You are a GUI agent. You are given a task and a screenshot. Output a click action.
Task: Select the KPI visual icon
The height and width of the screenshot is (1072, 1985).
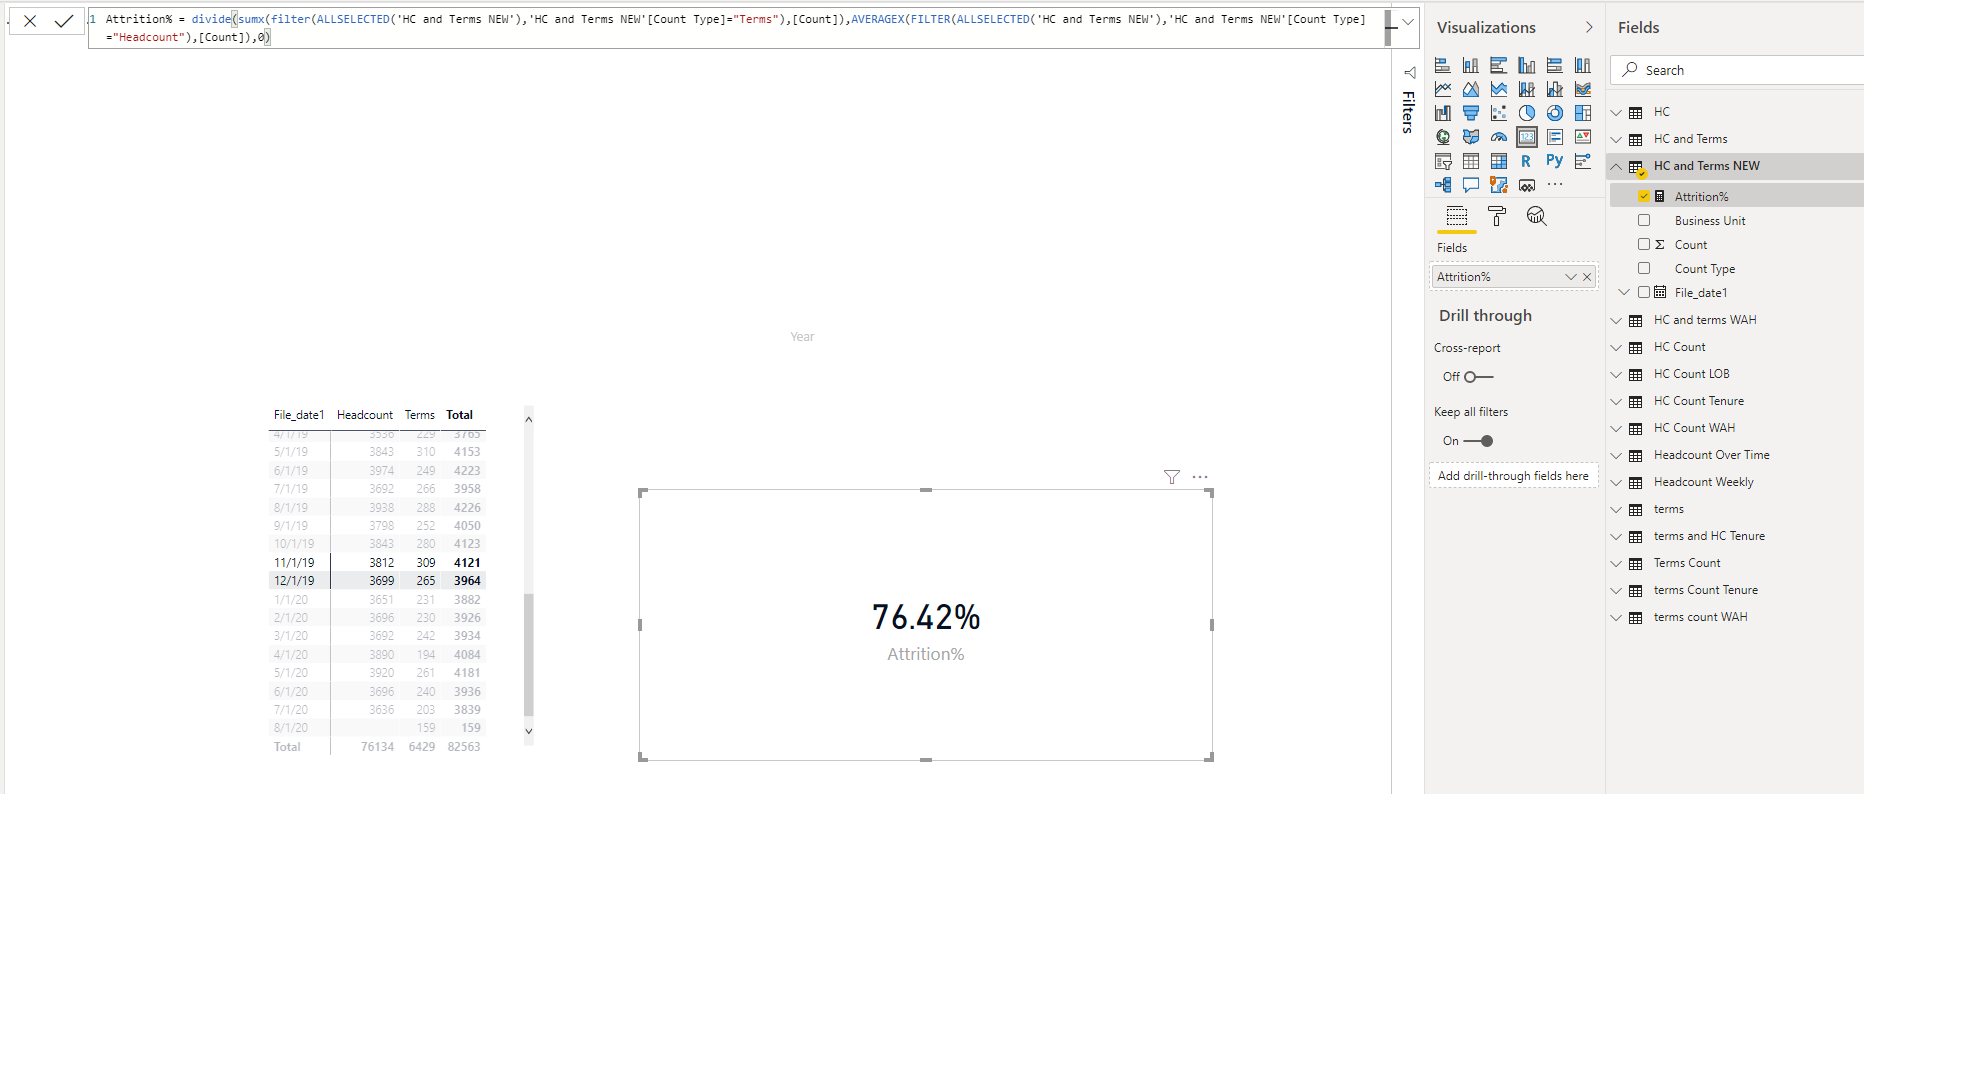(1583, 137)
